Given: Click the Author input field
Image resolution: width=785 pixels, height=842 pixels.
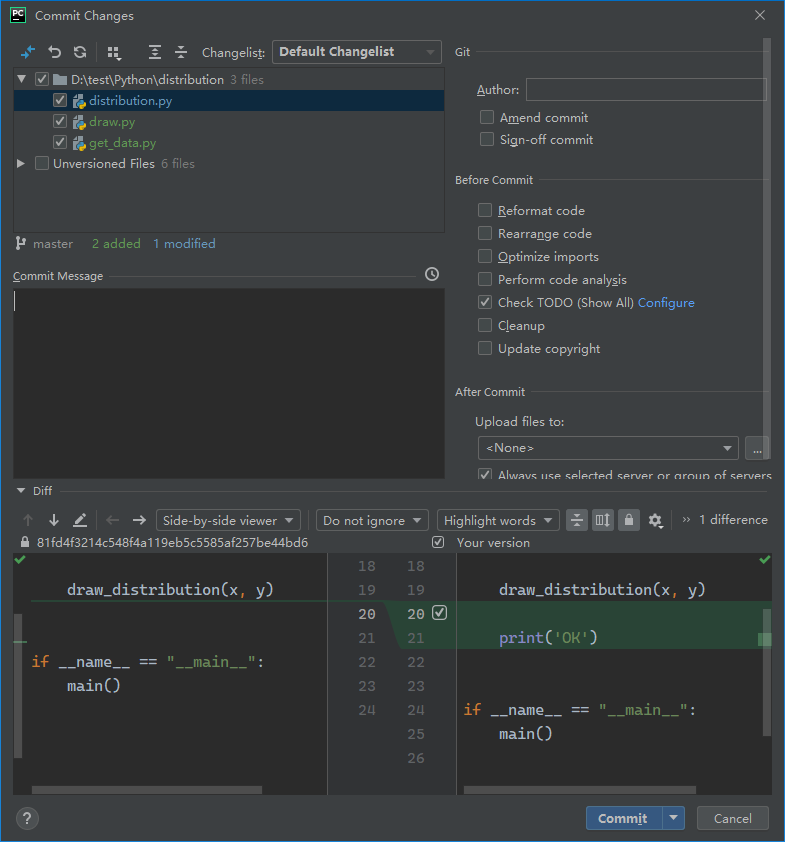Looking at the screenshot, I should [x=646, y=90].
